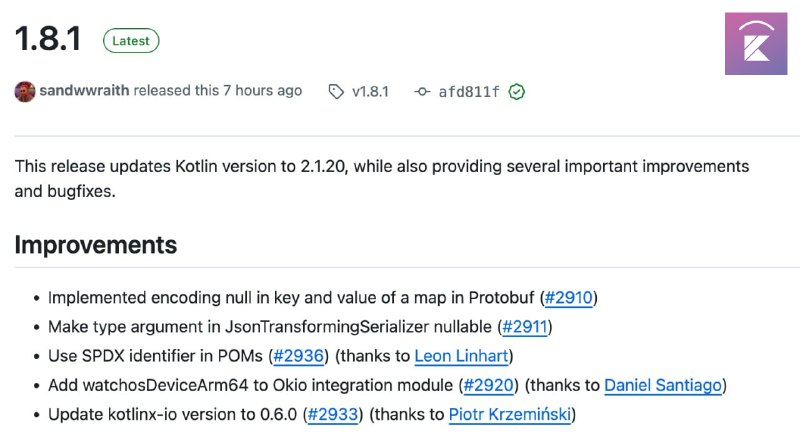Visit Daniel Santiago's profile
The height and width of the screenshot is (446, 800).
pyautogui.click(x=663, y=385)
